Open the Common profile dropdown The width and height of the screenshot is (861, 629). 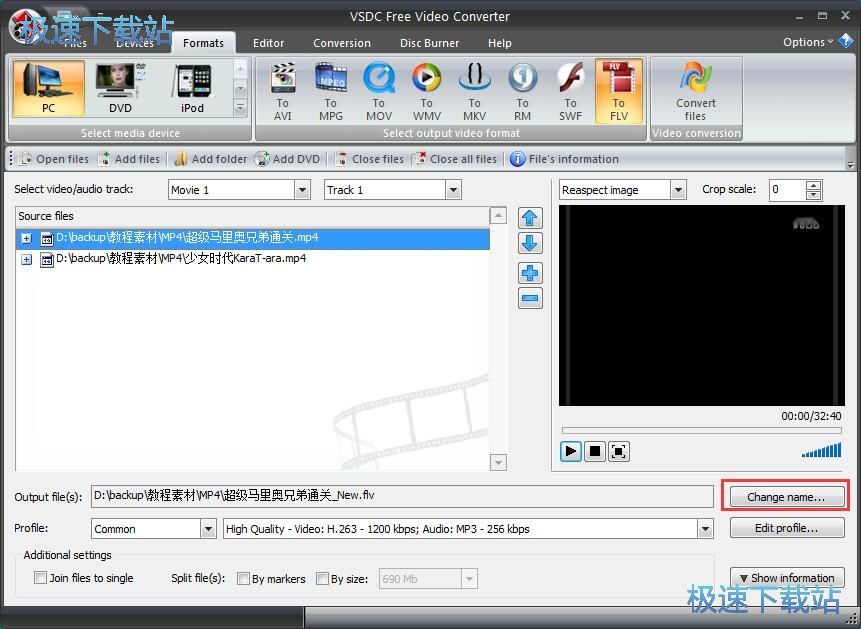(208, 529)
